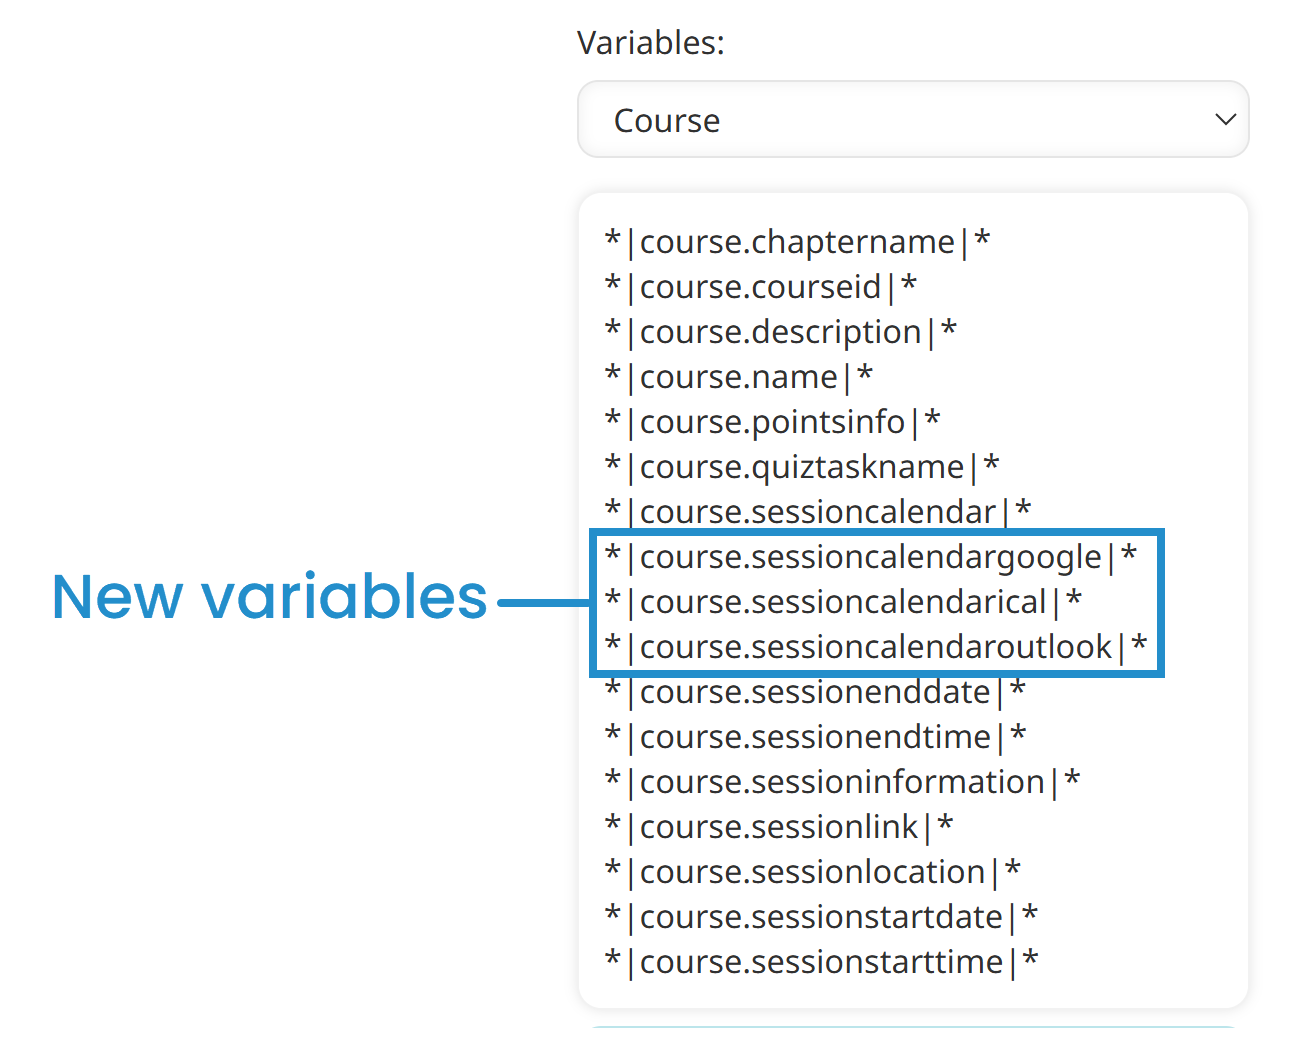Select the course.sessioncalendar variable
This screenshot has height=1040, width=1298.
[x=817, y=512]
